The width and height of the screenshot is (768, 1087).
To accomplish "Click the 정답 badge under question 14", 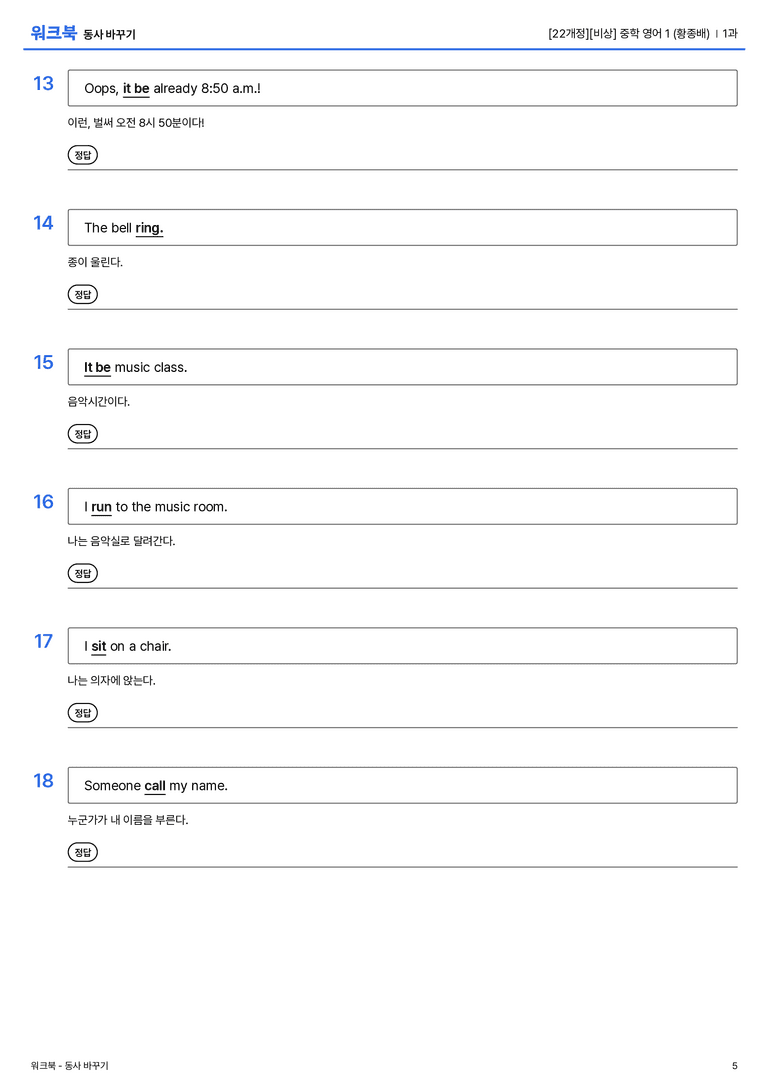I will (82, 295).
